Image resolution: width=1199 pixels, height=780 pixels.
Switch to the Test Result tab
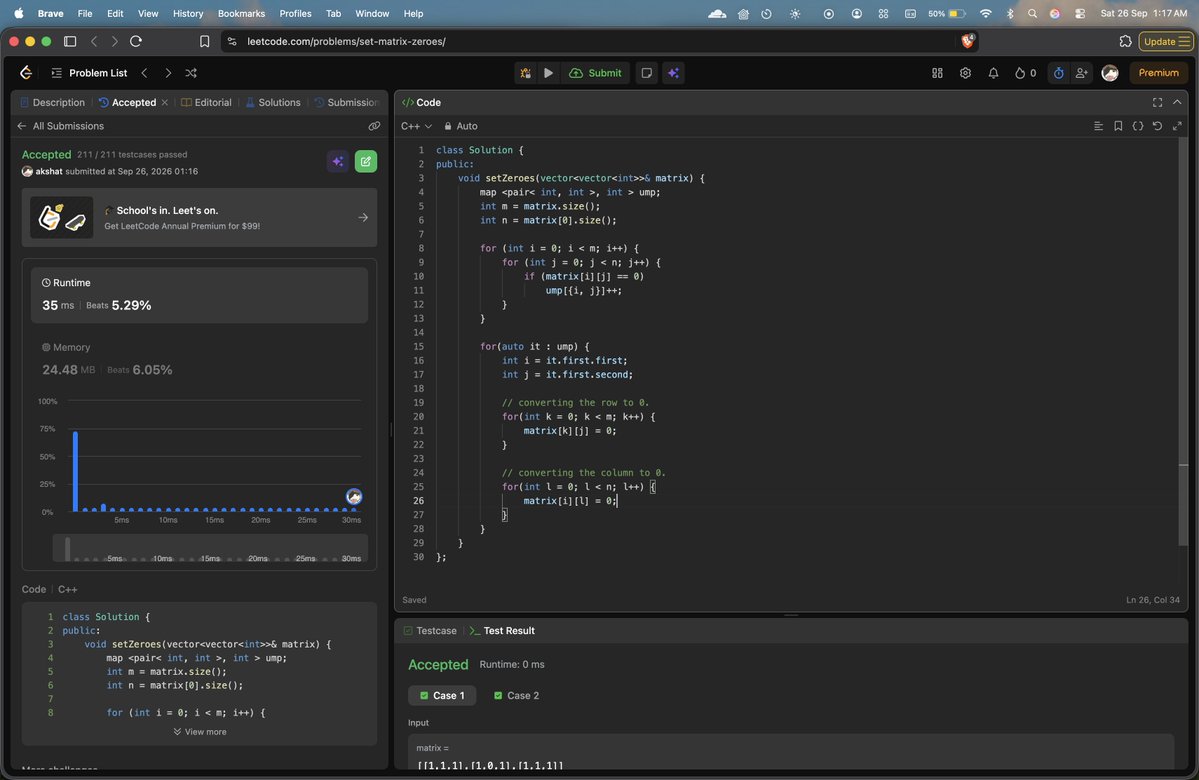[502, 631]
